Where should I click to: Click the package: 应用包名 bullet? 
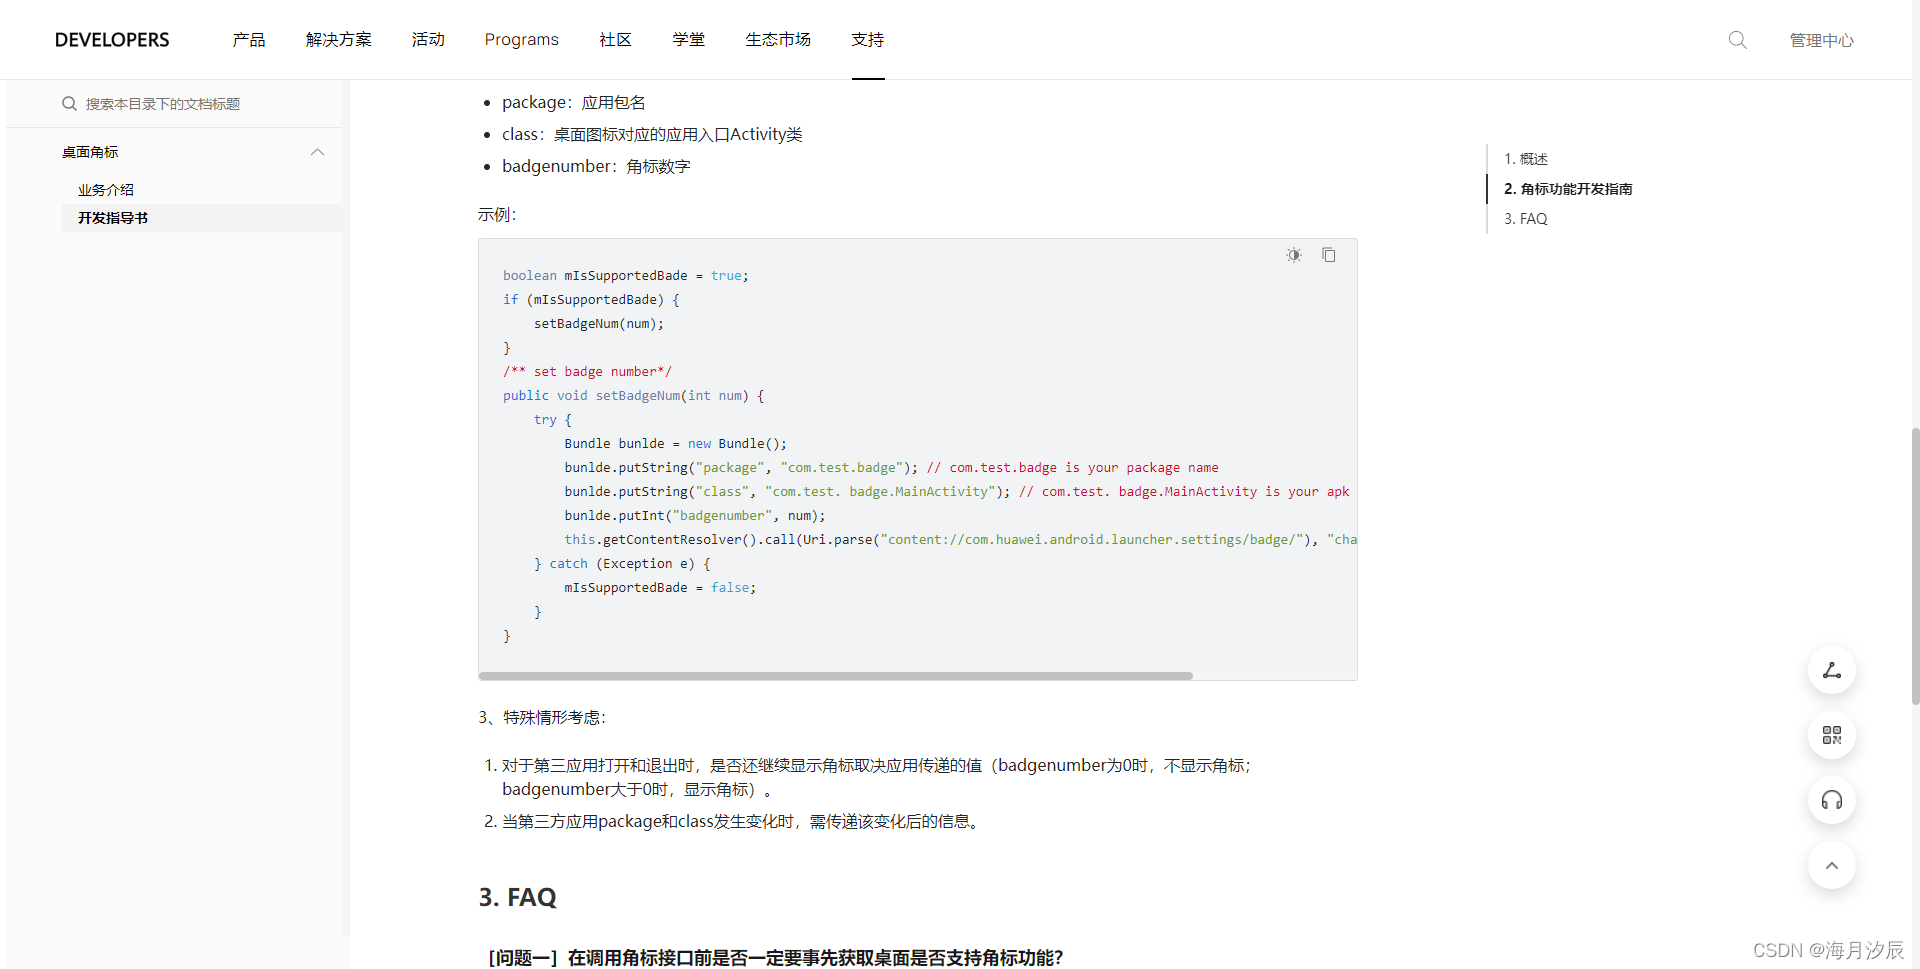(x=574, y=102)
